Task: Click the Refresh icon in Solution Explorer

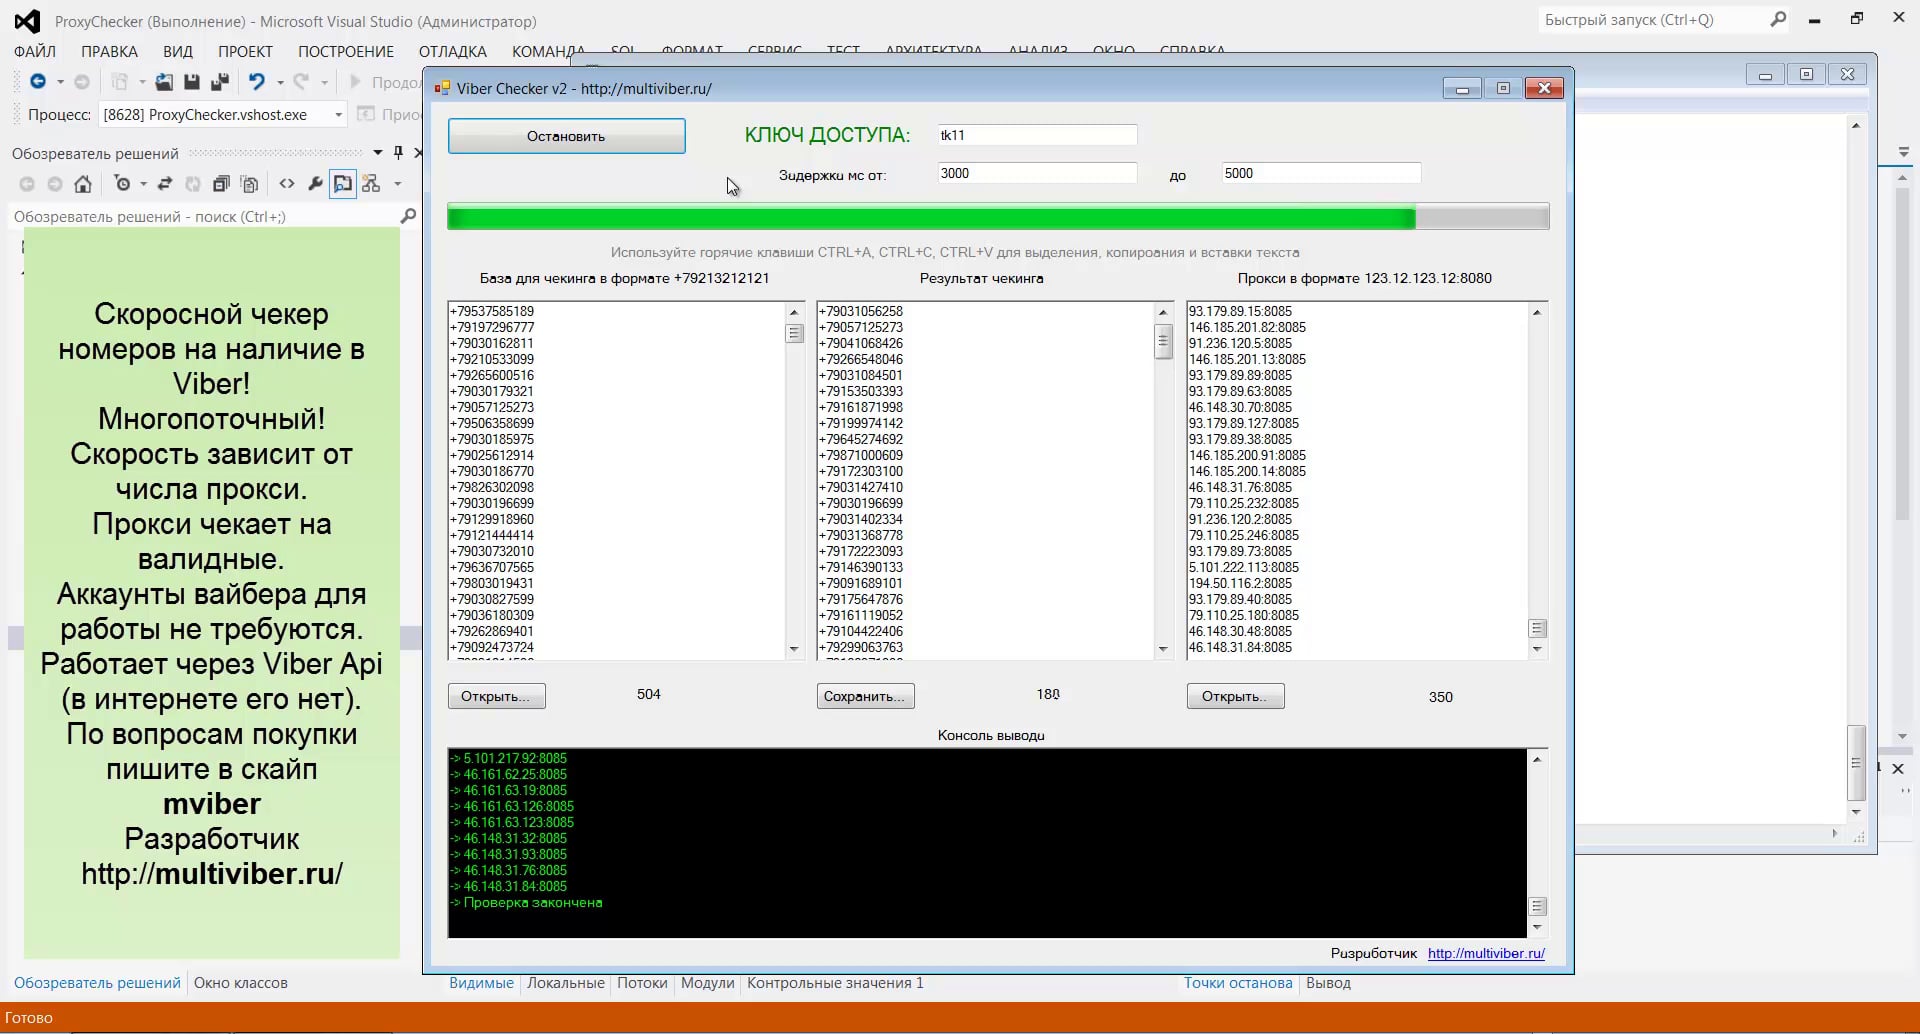Action: pyautogui.click(x=193, y=184)
